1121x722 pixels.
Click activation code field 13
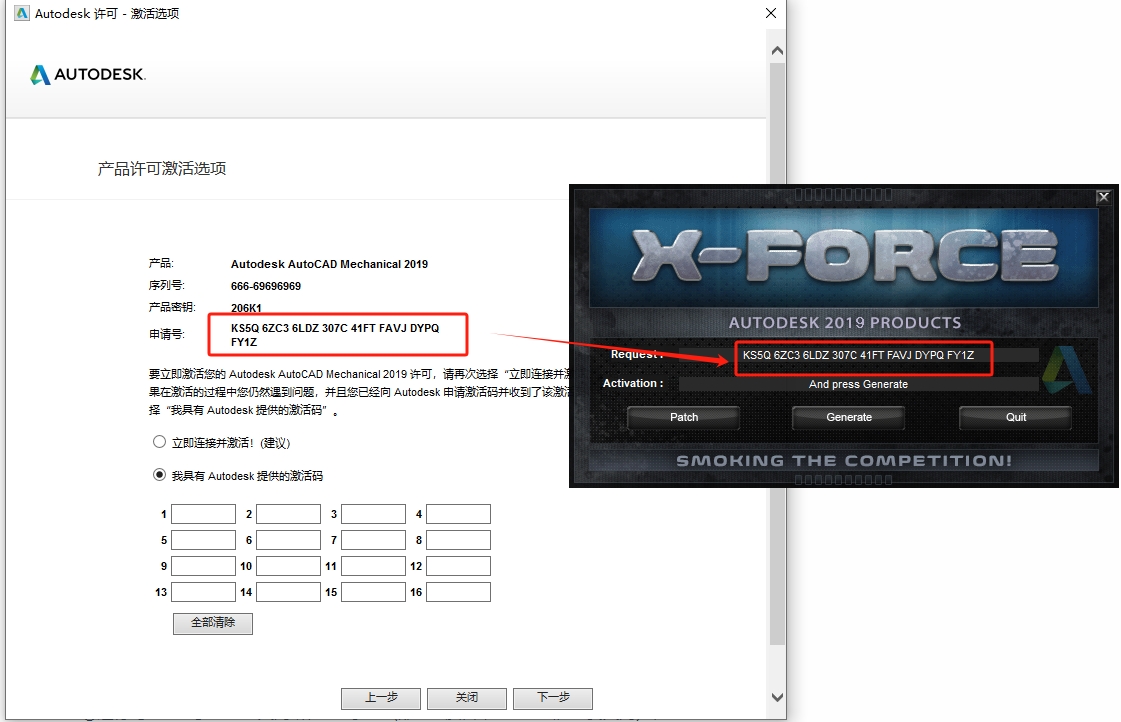click(x=204, y=592)
